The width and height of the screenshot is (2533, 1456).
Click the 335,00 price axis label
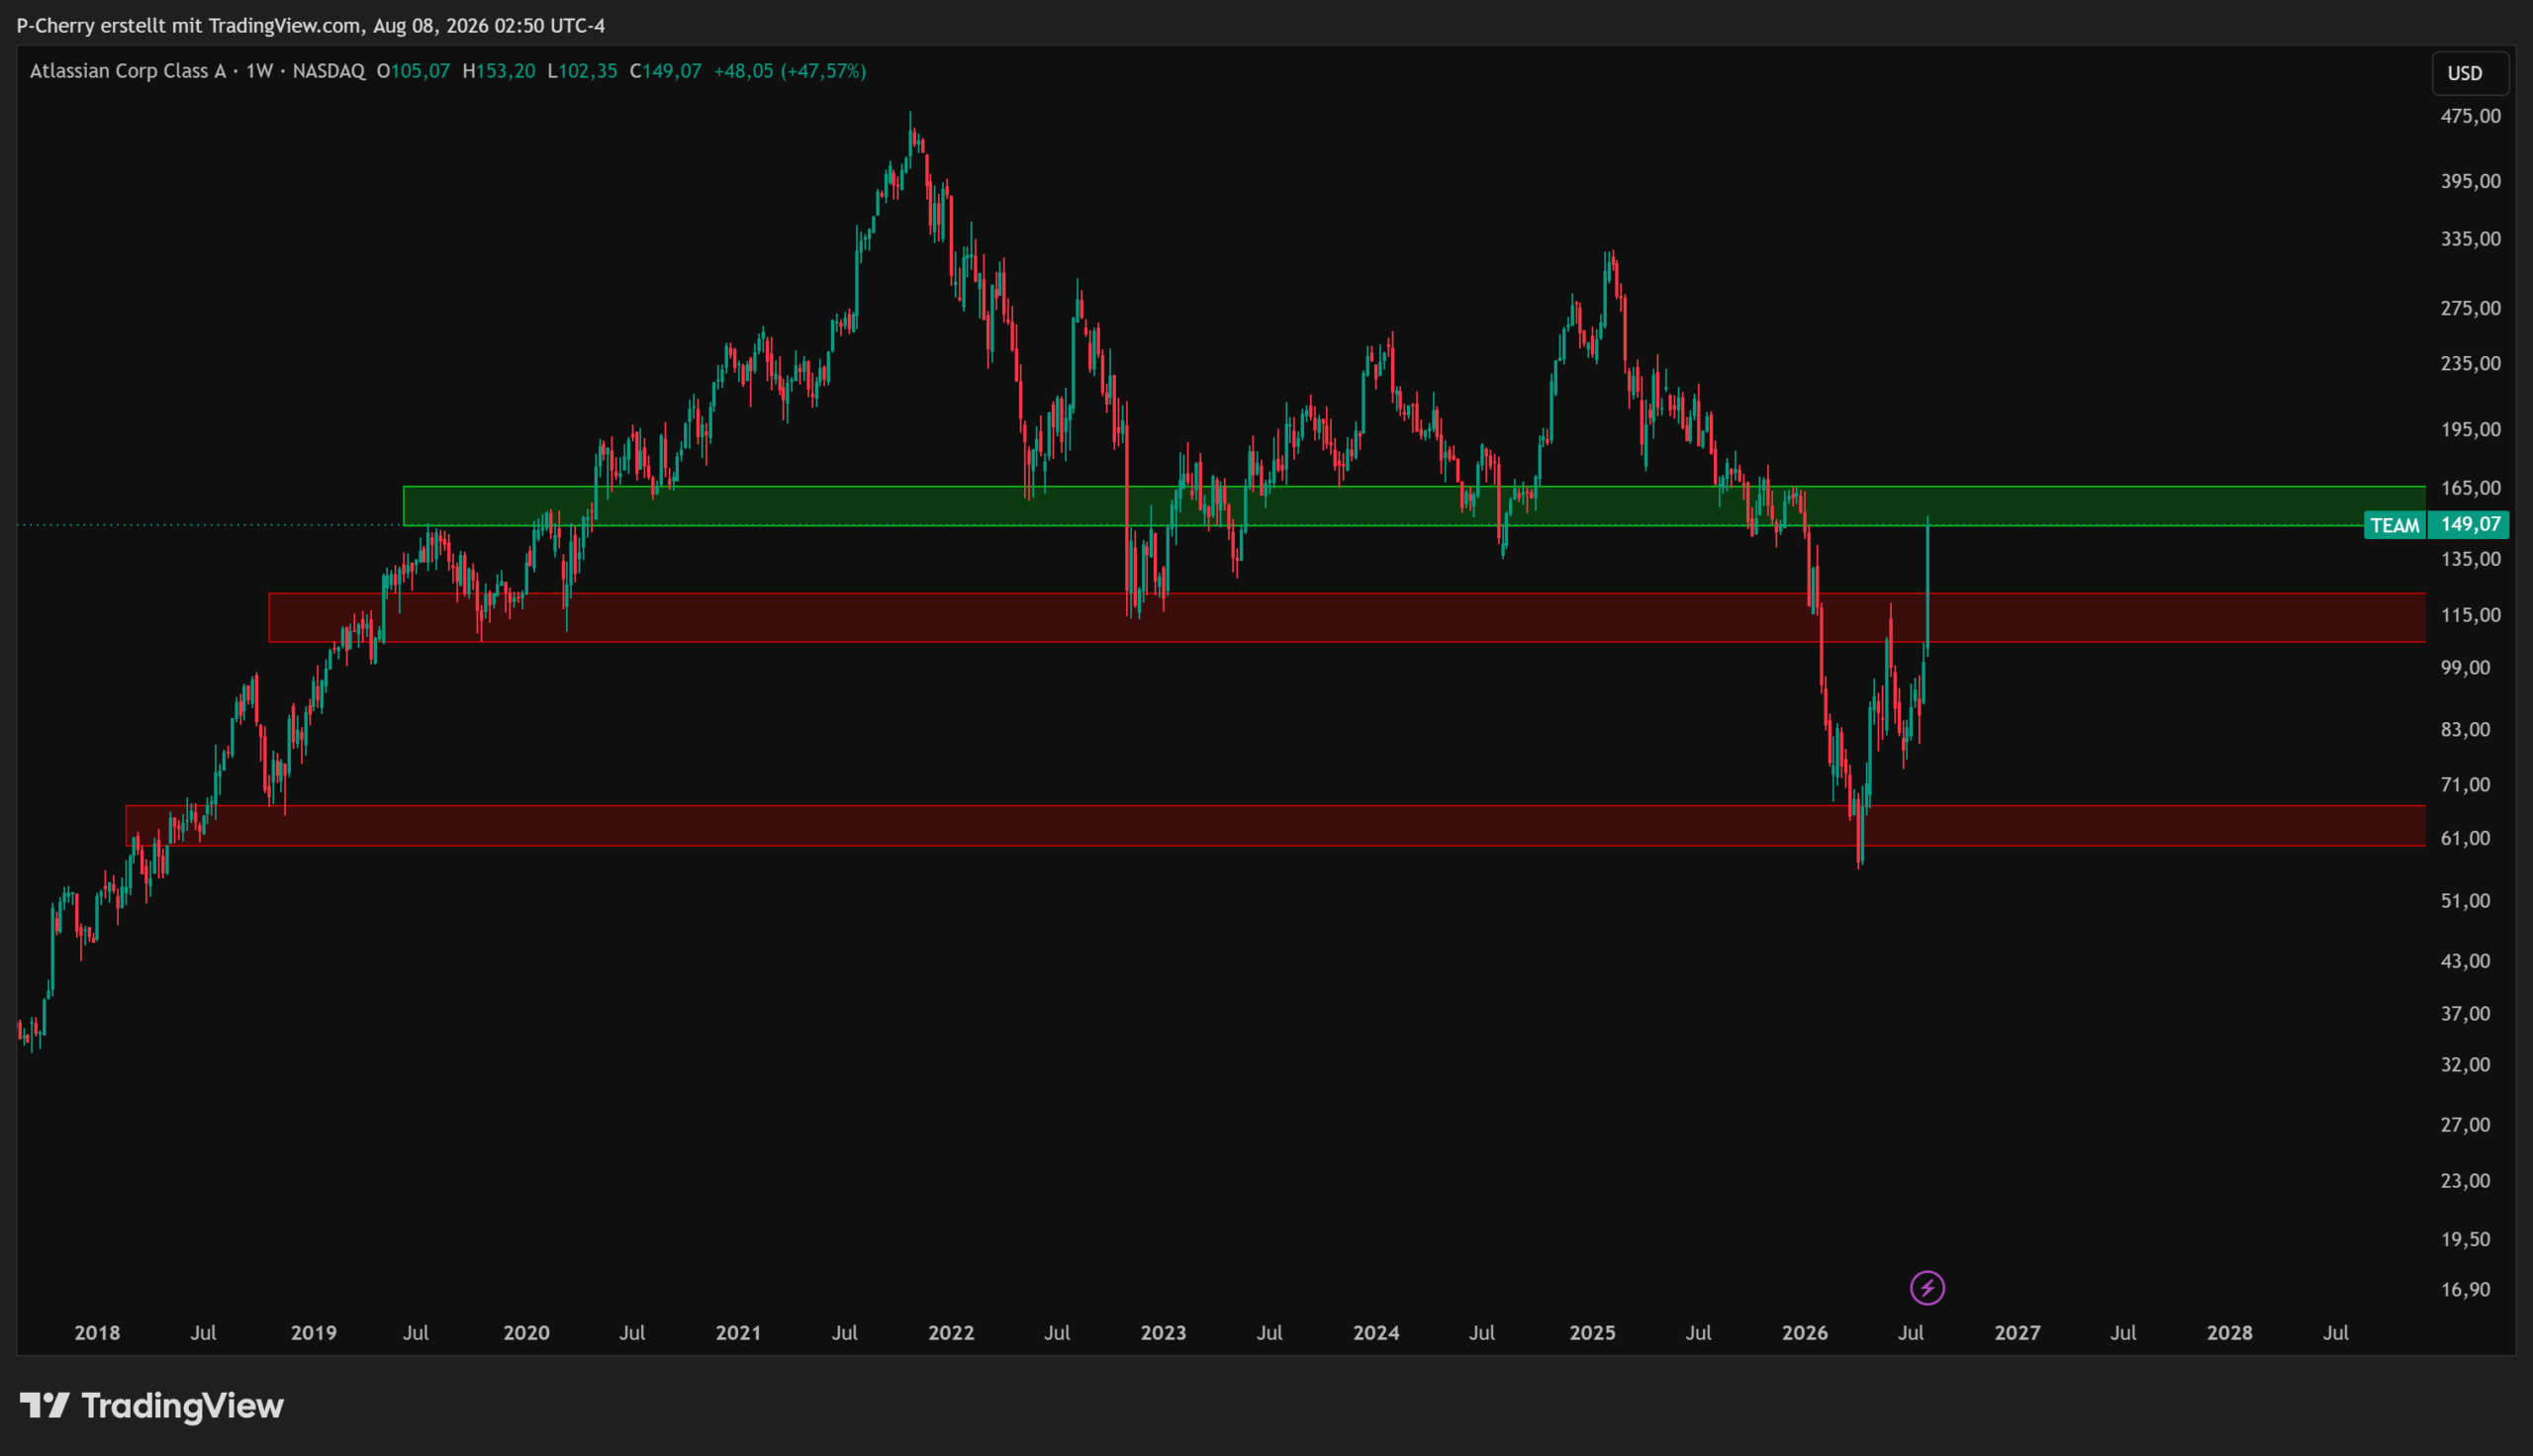point(2470,239)
